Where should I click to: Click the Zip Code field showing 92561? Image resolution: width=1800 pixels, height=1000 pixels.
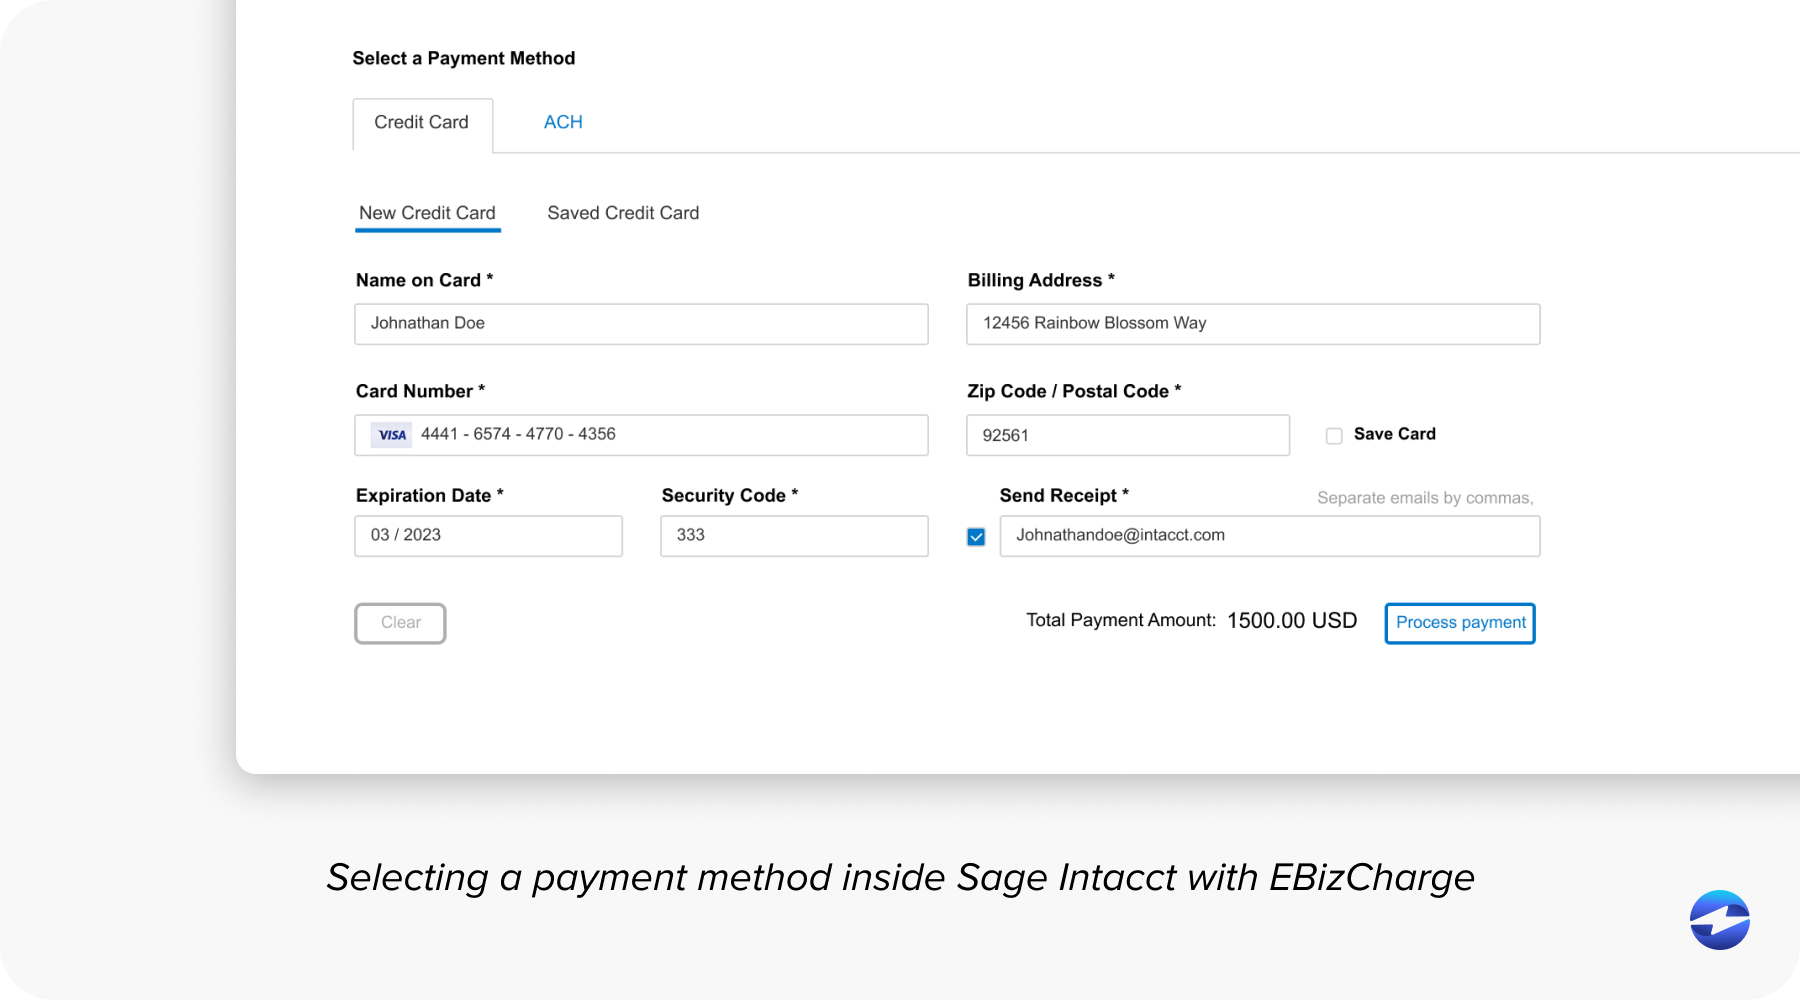tap(1127, 435)
